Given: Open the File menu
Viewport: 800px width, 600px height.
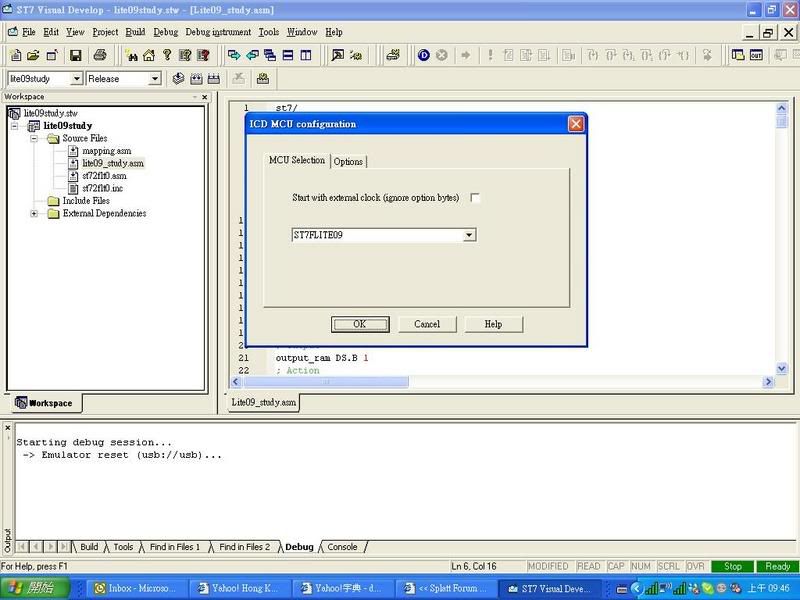Looking at the screenshot, I should (29, 32).
